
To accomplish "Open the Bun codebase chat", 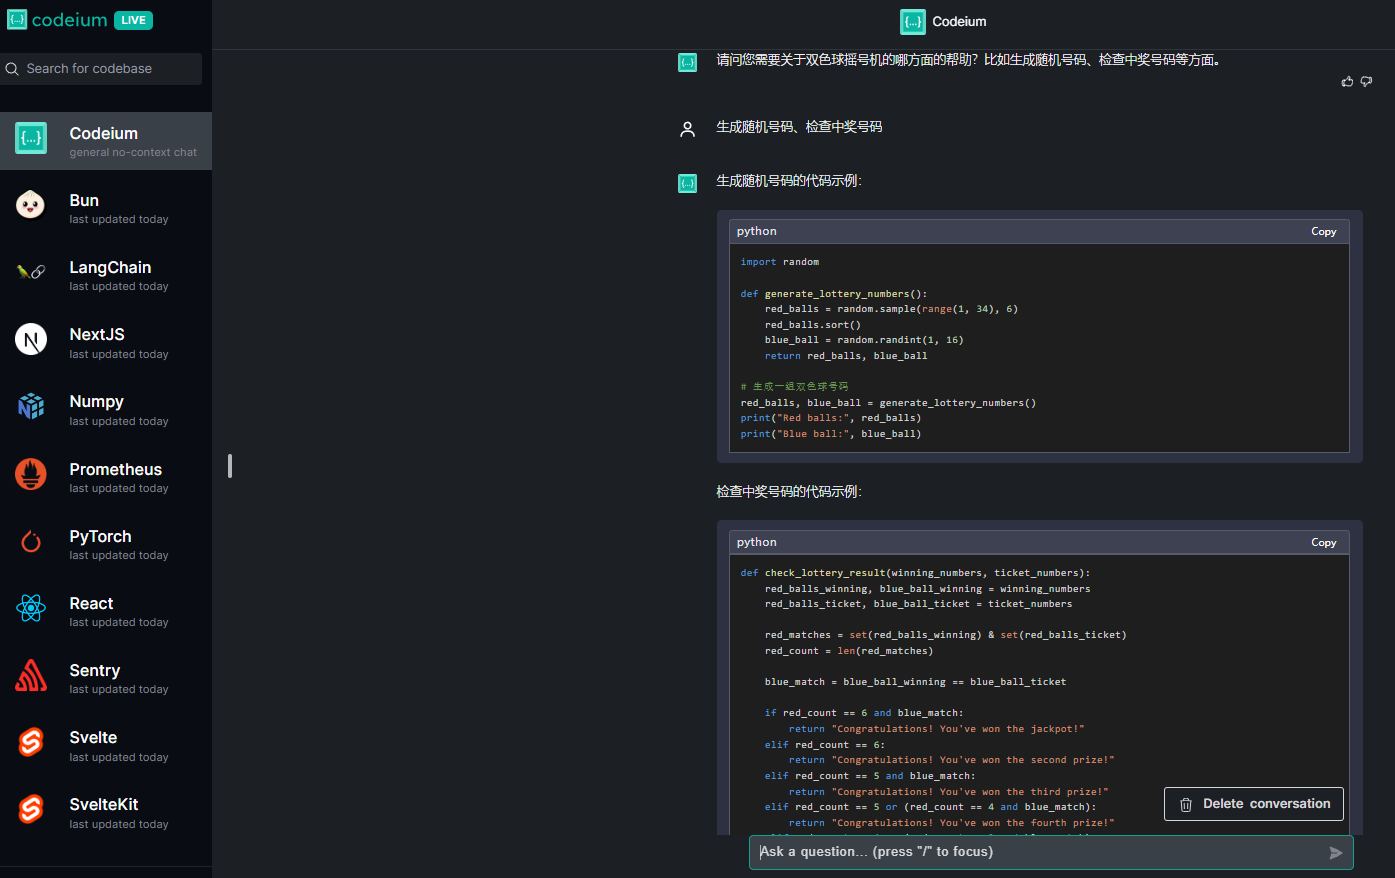I will tap(106, 208).
